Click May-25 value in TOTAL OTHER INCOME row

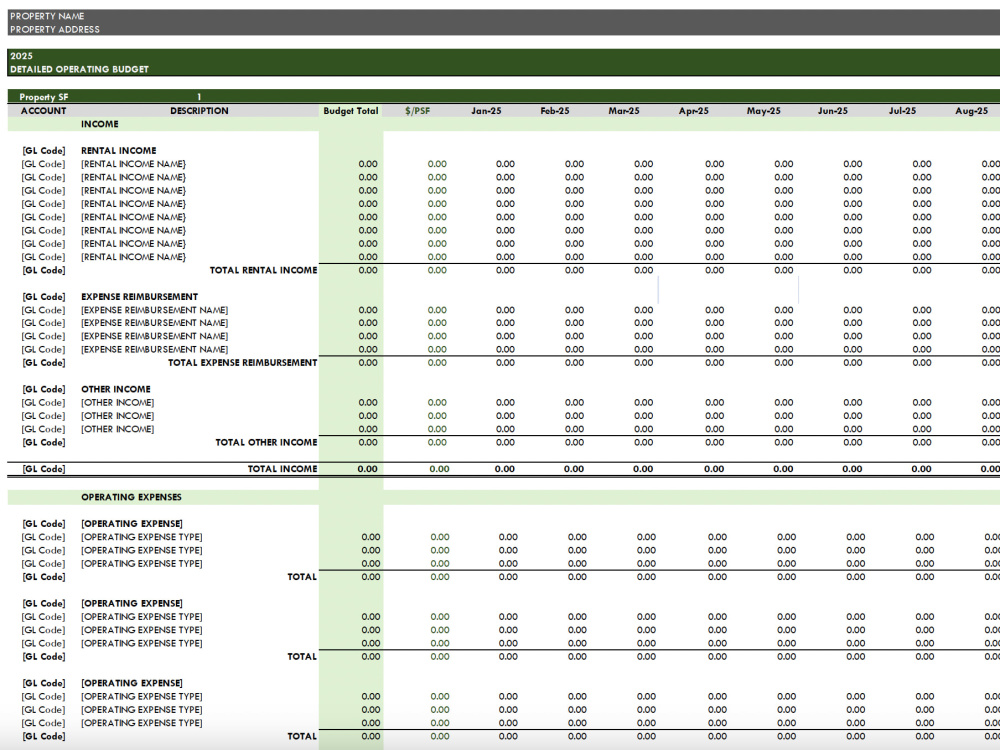(784, 443)
